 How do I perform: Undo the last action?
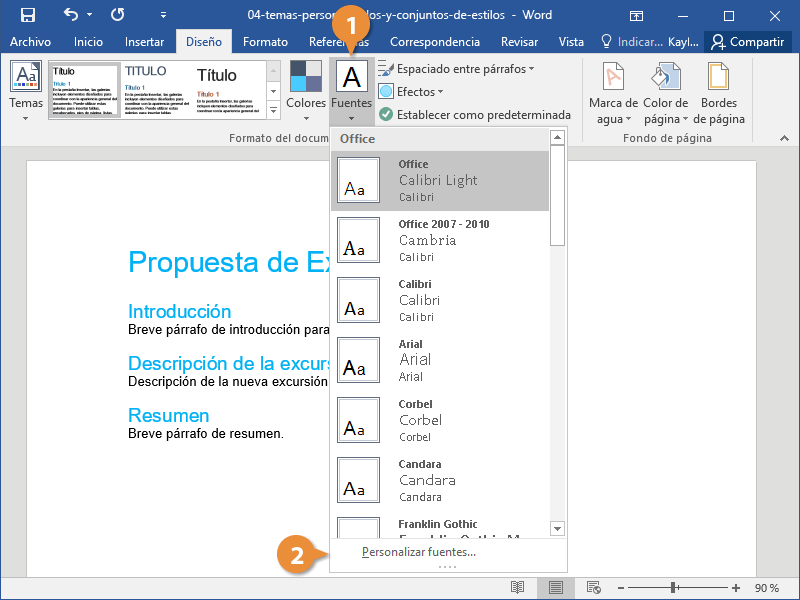click(70, 15)
